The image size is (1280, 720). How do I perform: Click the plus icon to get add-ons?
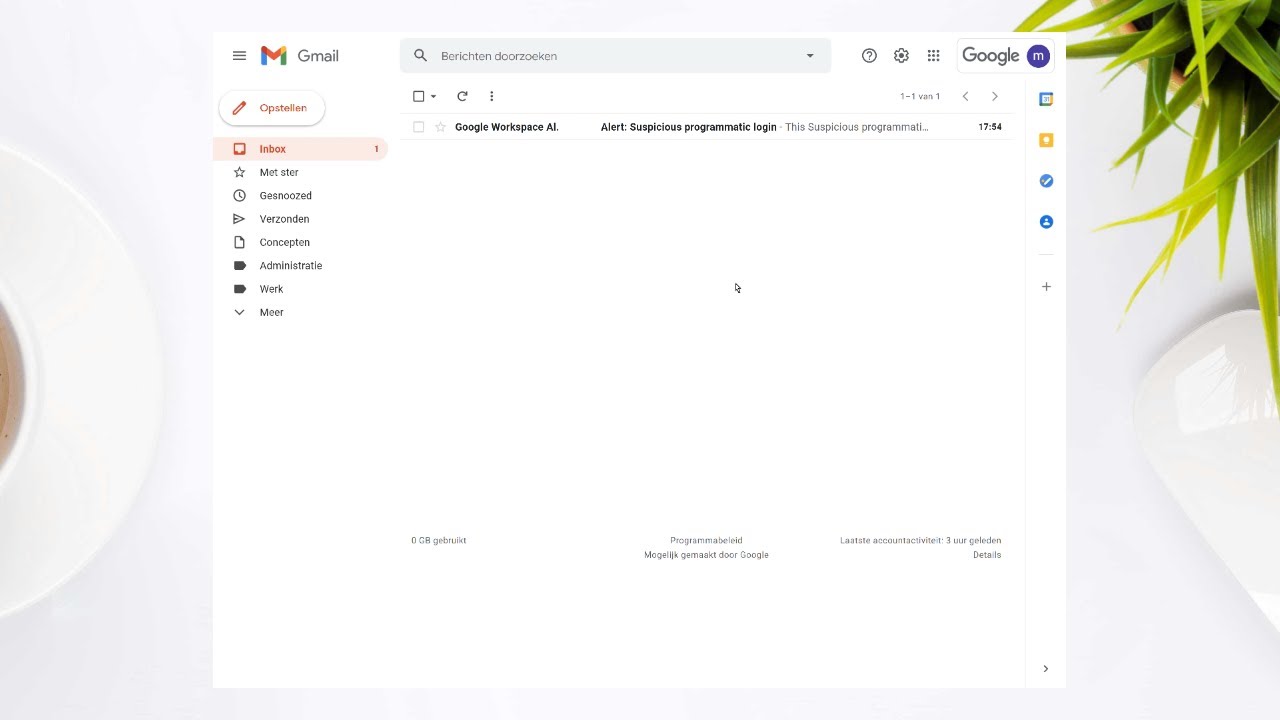pyautogui.click(x=1046, y=287)
